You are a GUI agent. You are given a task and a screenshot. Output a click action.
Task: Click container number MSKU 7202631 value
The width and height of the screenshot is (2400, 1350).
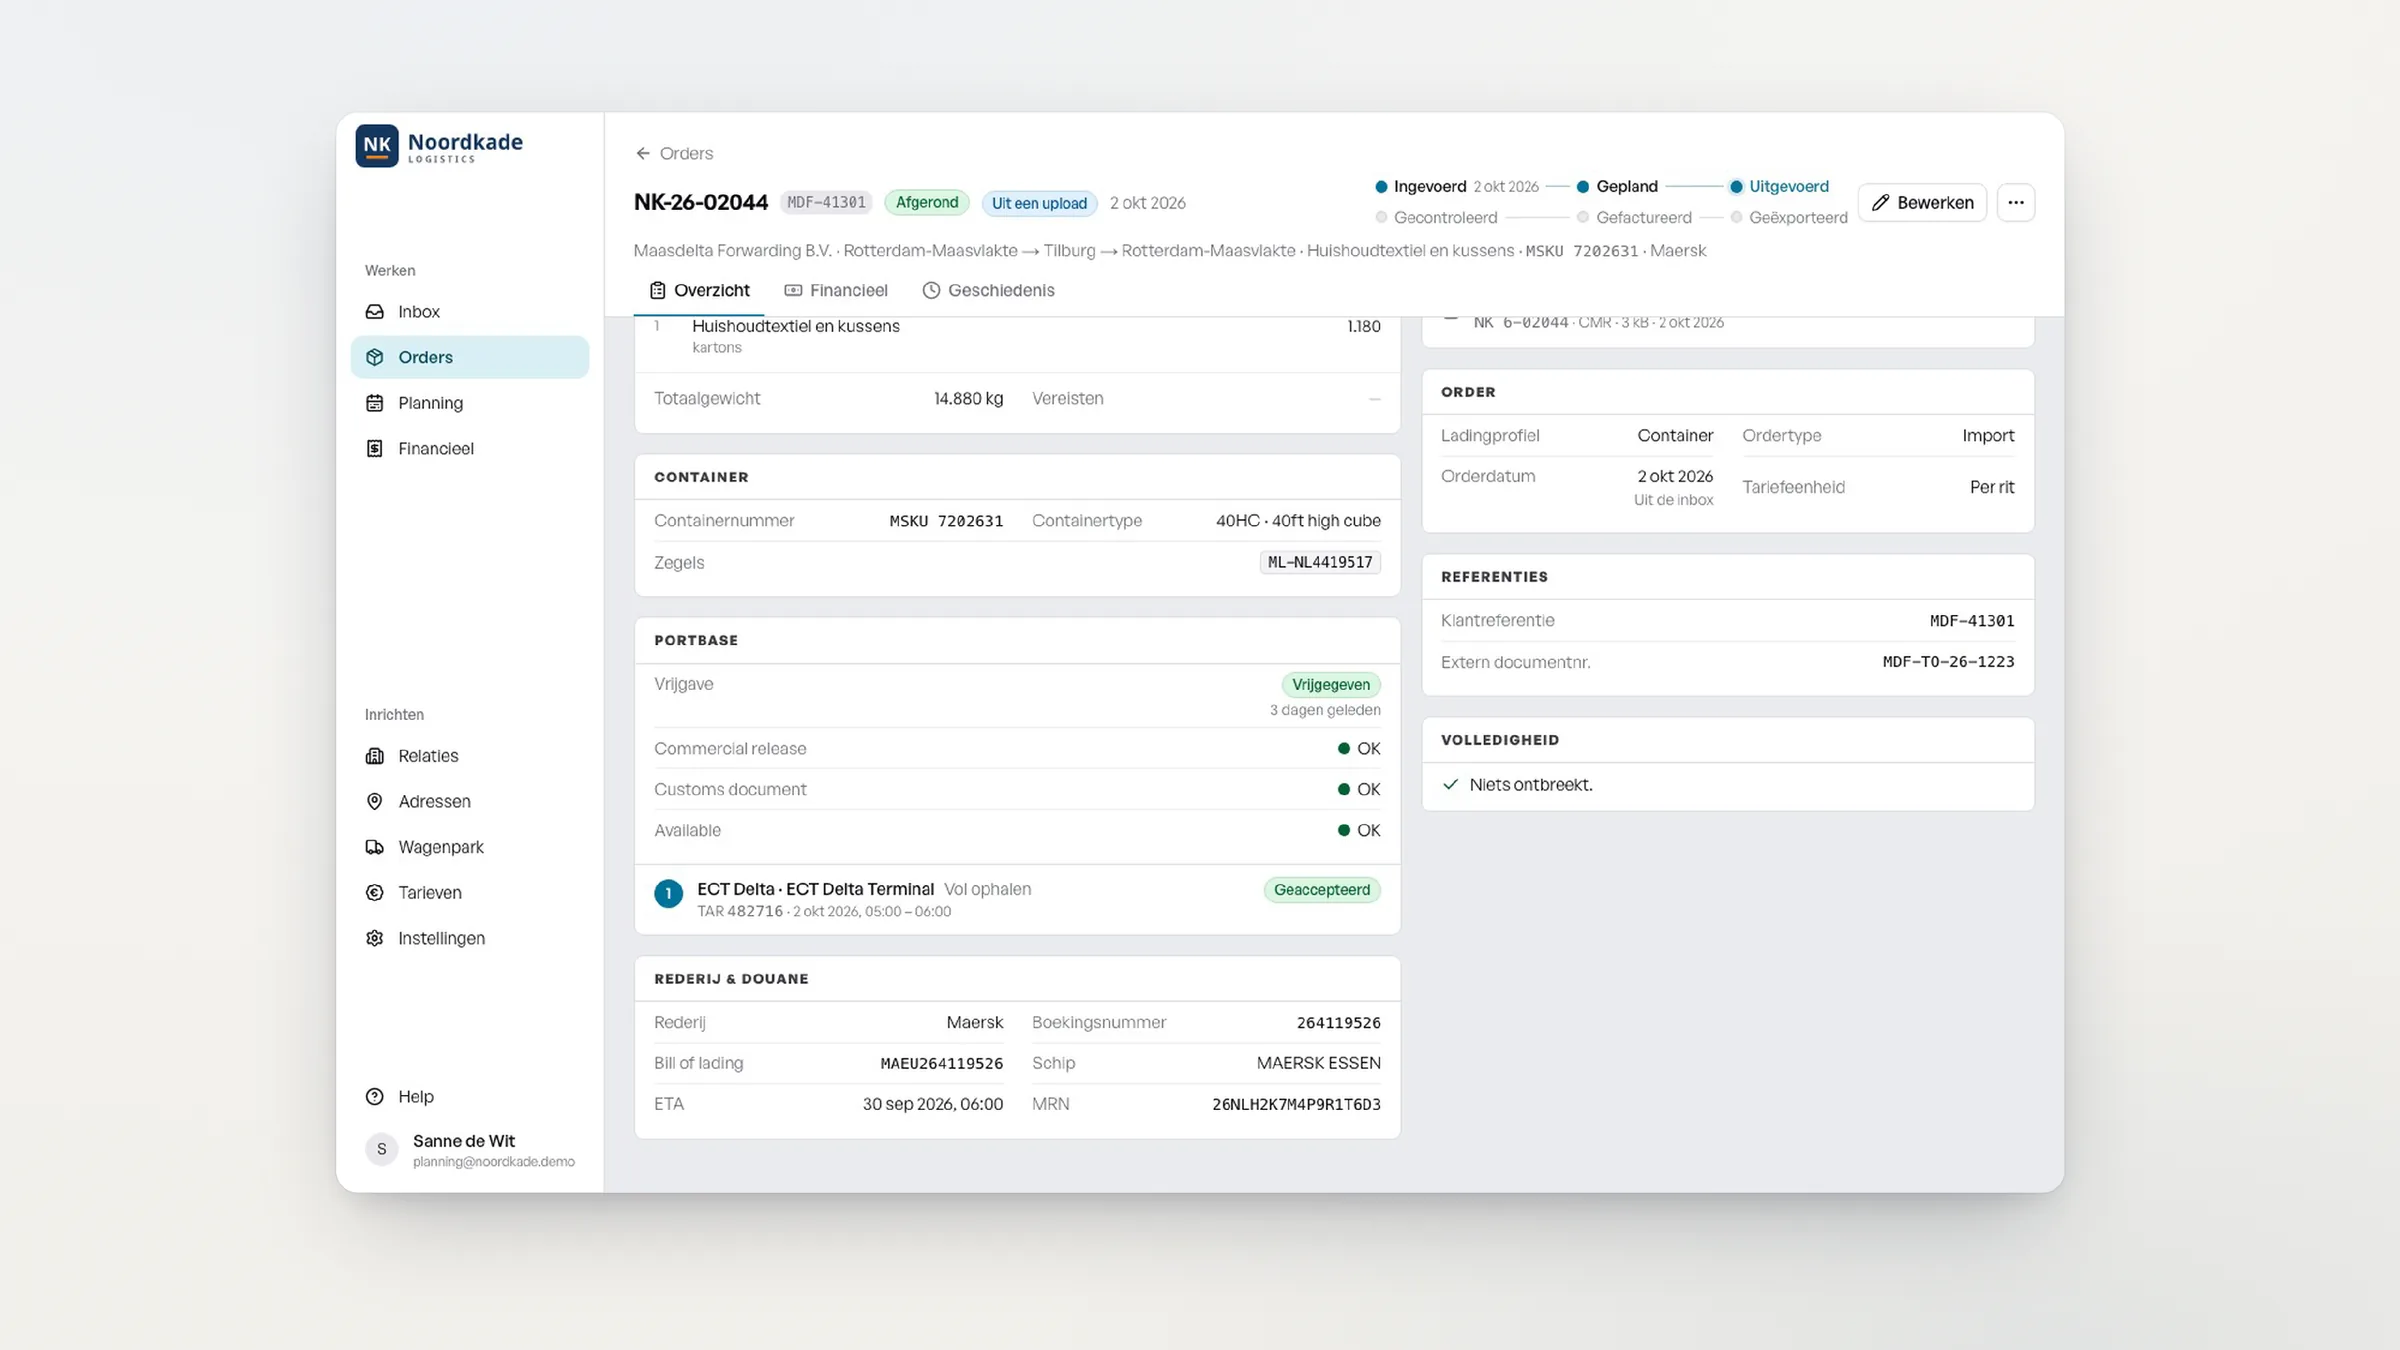(x=946, y=521)
